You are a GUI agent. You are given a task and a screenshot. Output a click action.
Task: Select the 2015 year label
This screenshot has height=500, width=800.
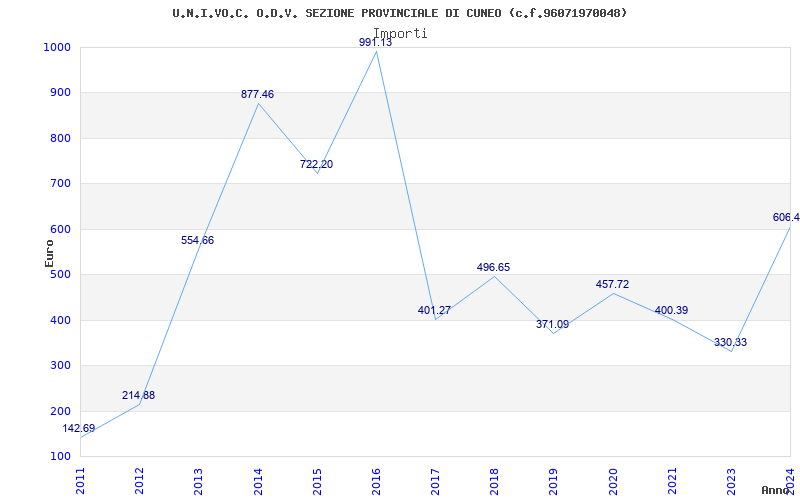(317, 482)
